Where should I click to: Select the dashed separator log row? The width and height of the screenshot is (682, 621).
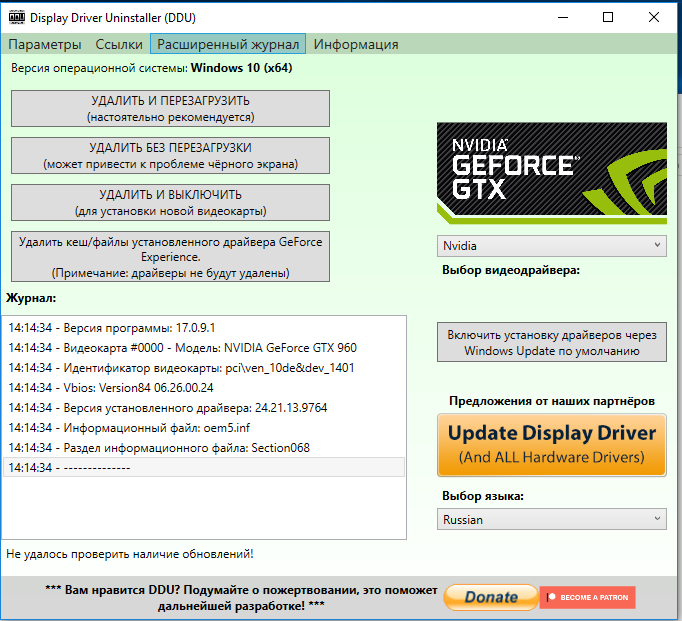click(x=204, y=467)
